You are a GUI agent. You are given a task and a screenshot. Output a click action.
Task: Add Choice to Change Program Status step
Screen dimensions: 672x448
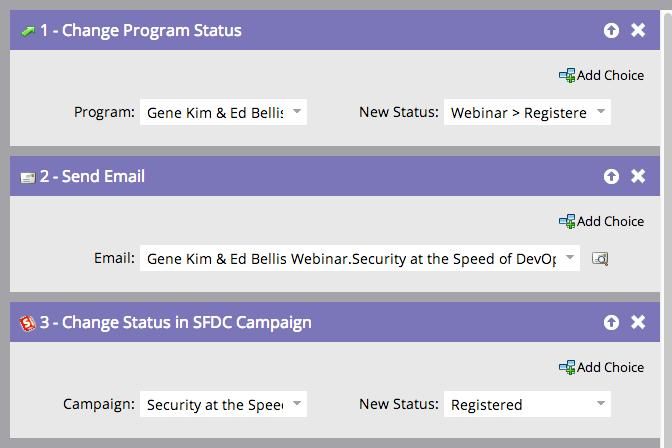click(x=601, y=75)
